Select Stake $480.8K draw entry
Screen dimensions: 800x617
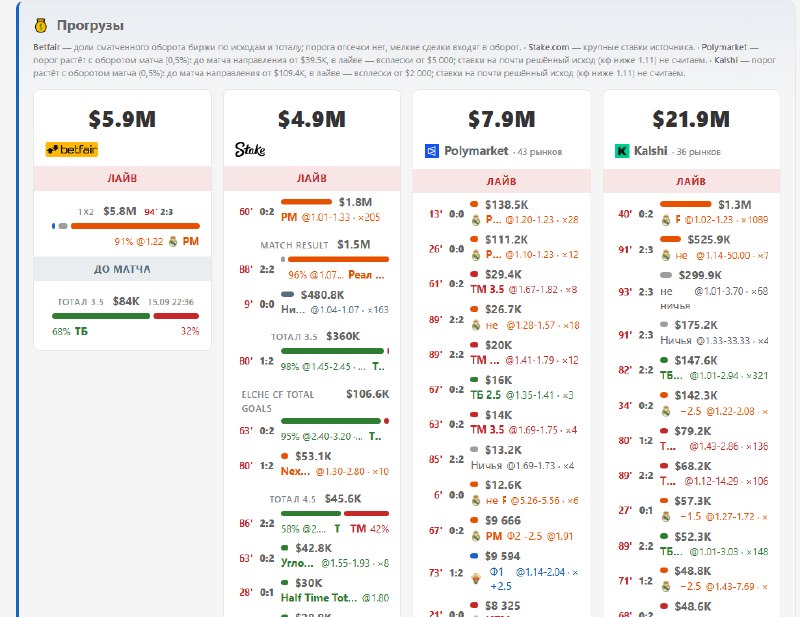pos(312,302)
